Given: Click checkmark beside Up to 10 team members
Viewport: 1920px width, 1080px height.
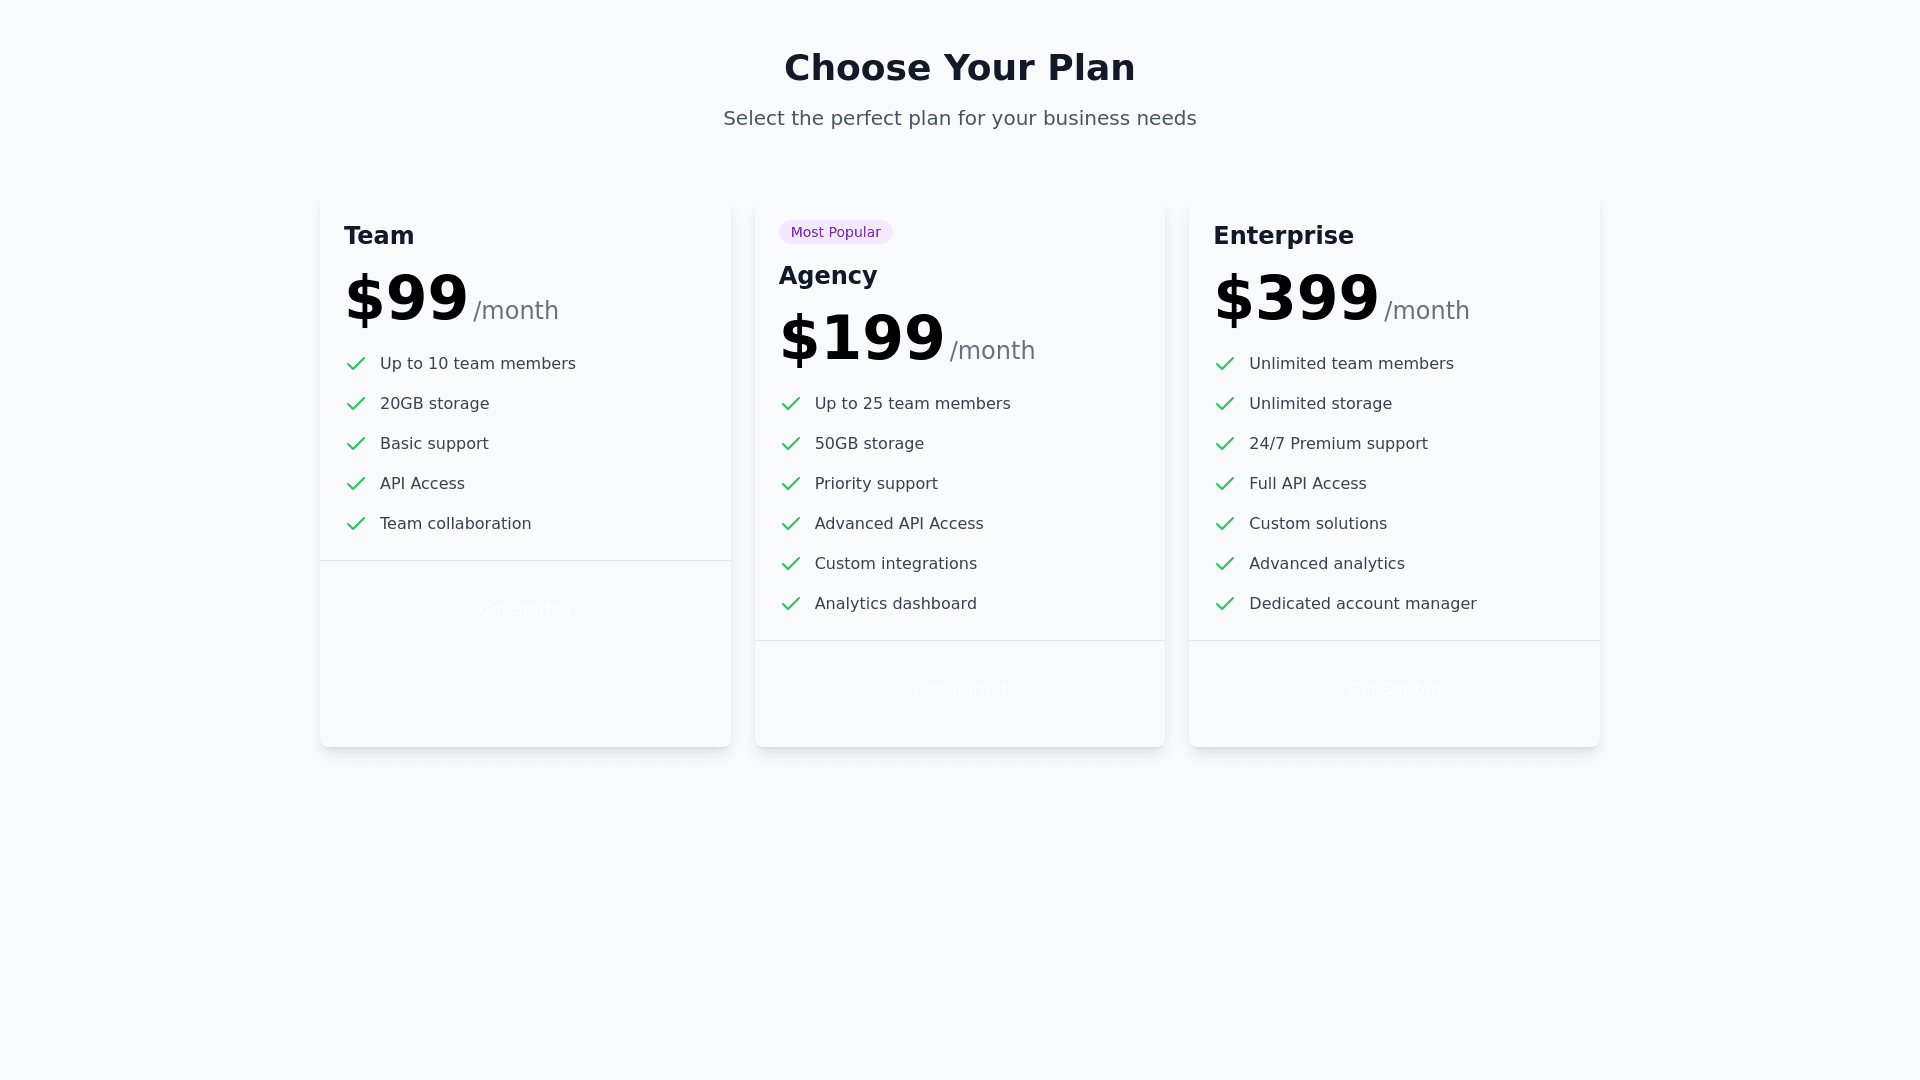Looking at the screenshot, I should tap(356, 364).
